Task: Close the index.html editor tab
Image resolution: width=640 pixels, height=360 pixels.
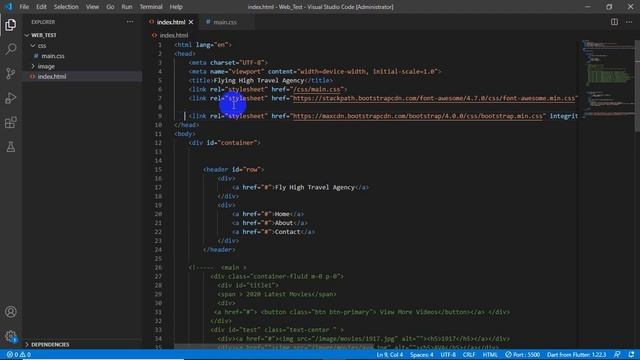Action: point(191,22)
